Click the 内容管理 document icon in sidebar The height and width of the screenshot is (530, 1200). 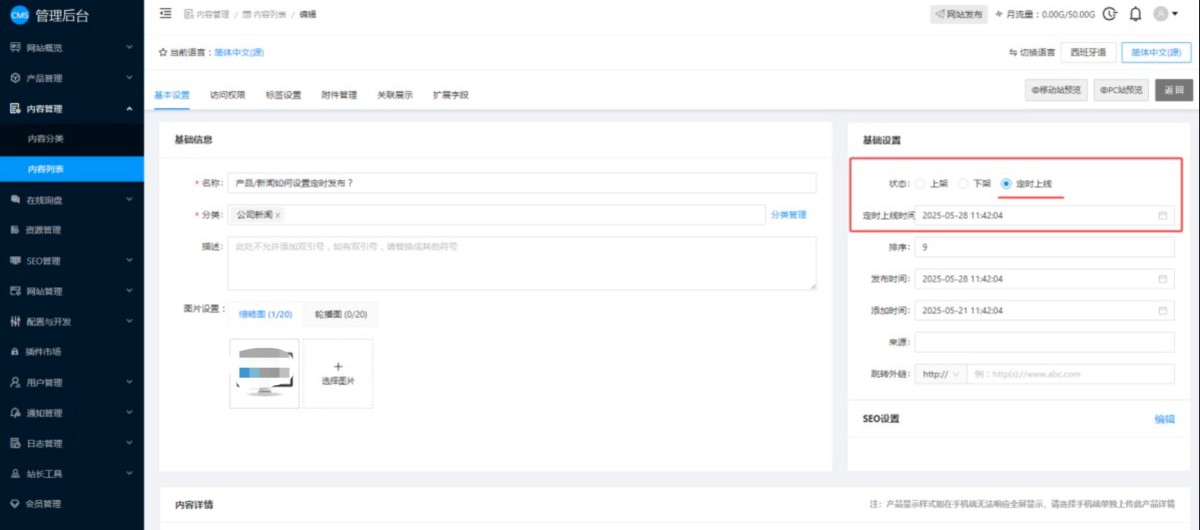coord(15,108)
